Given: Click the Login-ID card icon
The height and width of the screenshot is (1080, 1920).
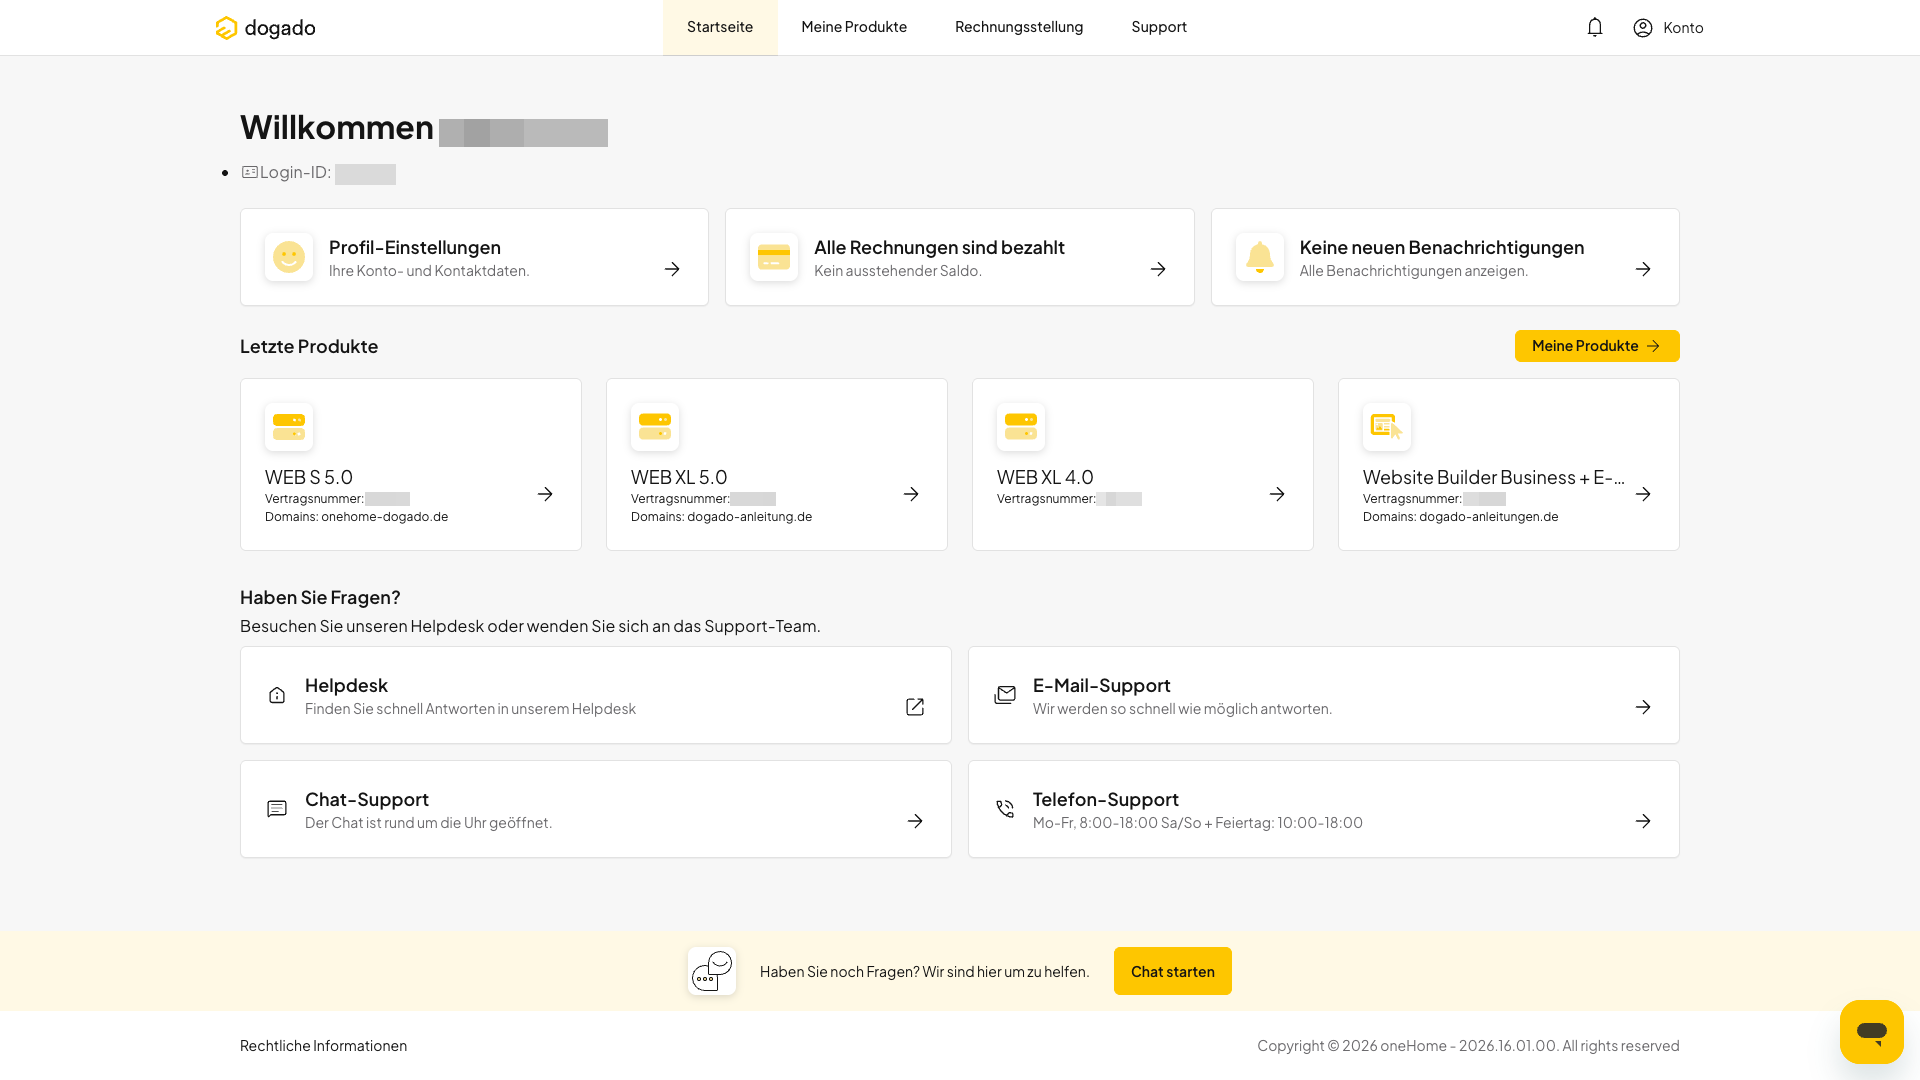Looking at the screenshot, I should pyautogui.click(x=250, y=172).
